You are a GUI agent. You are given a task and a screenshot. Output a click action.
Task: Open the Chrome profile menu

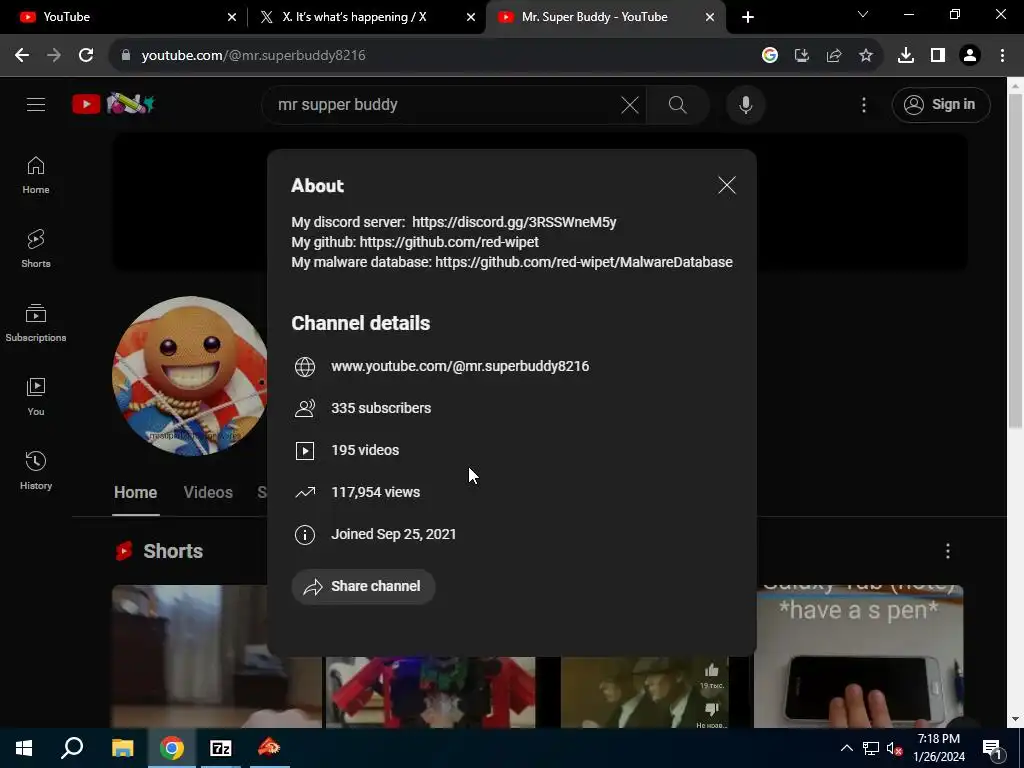[x=970, y=56]
